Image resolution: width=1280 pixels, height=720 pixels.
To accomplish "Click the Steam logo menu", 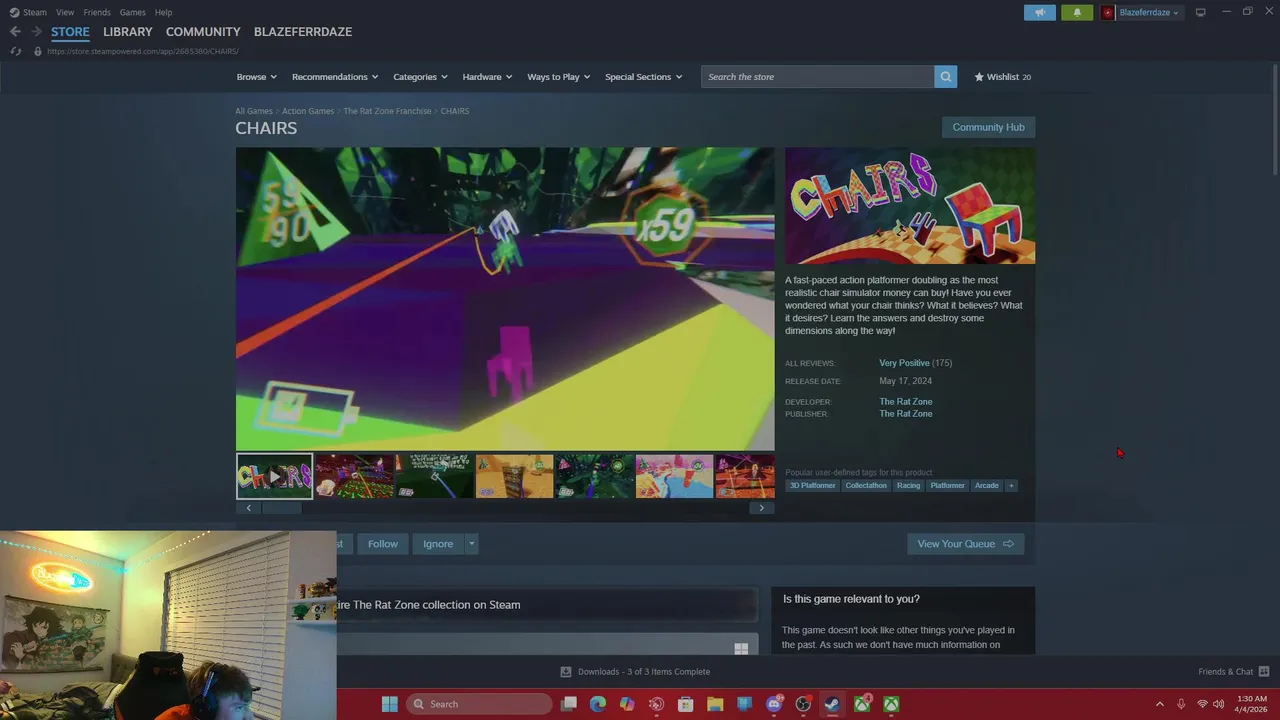I will 28,12.
